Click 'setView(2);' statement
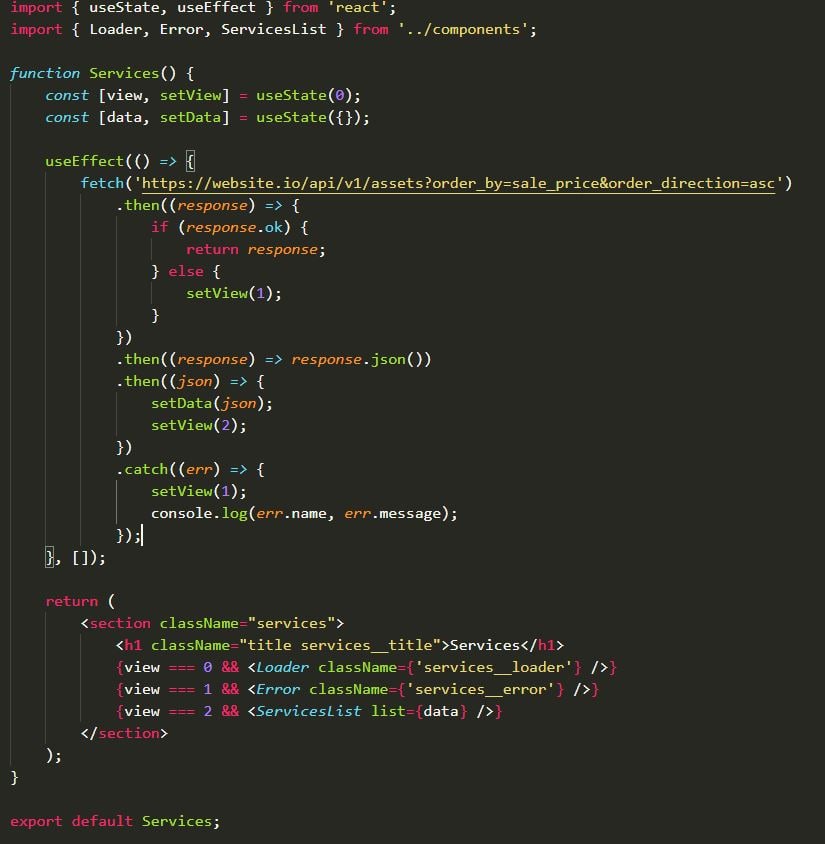The width and height of the screenshot is (825, 844). tap(199, 425)
